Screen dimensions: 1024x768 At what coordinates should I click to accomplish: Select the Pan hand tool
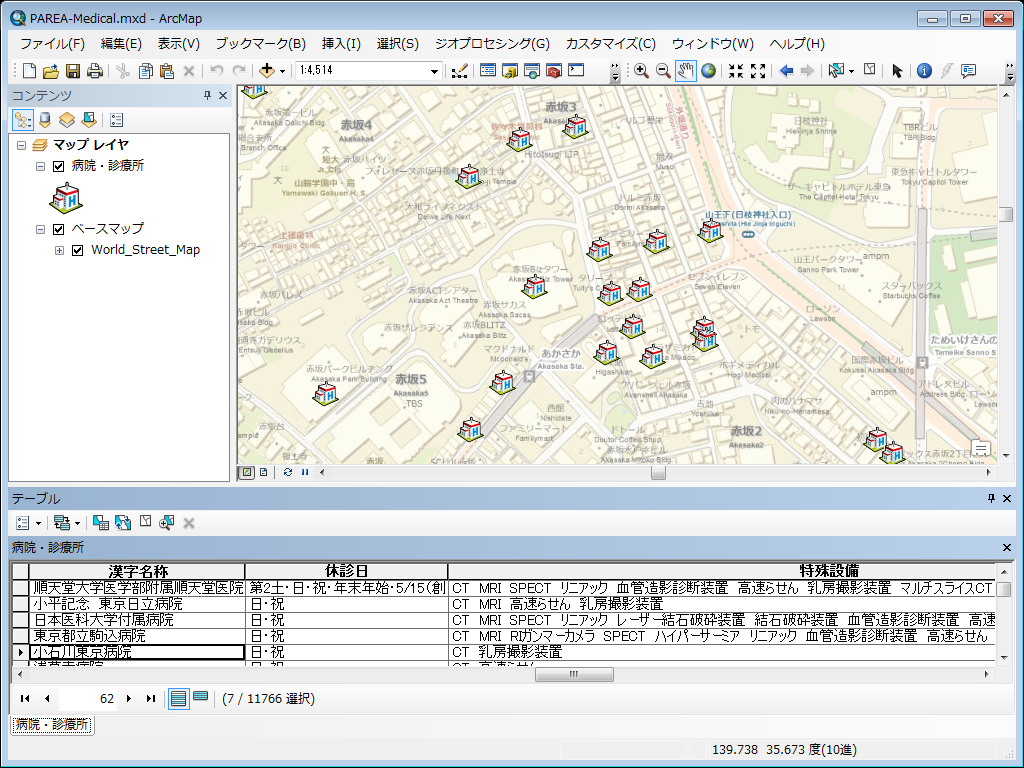[x=685, y=71]
